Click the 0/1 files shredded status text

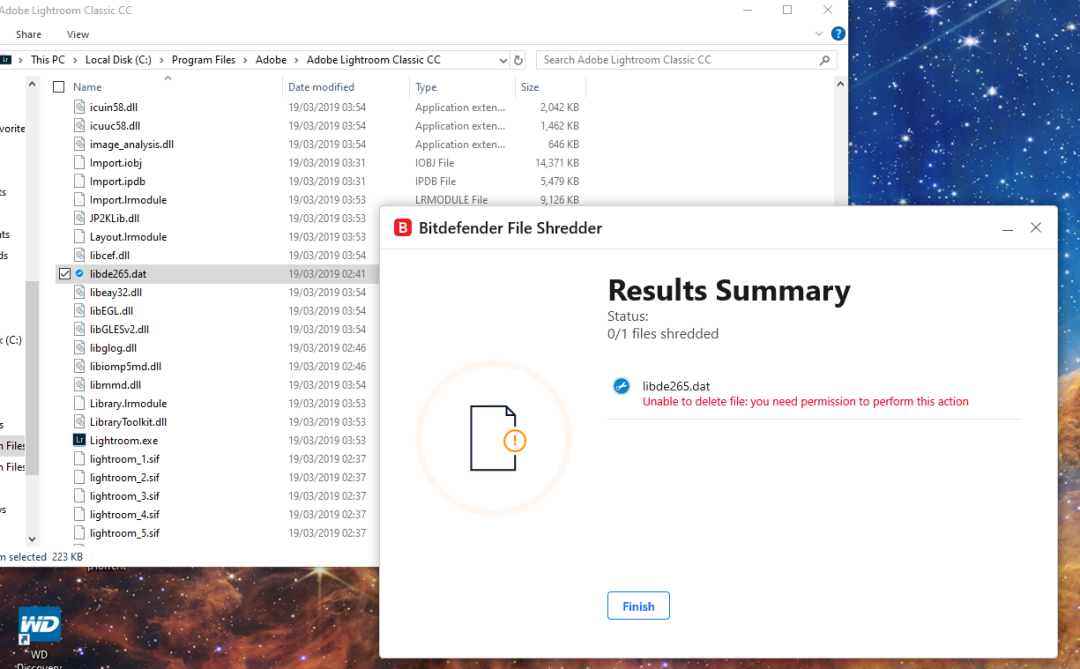click(x=663, y=333)
